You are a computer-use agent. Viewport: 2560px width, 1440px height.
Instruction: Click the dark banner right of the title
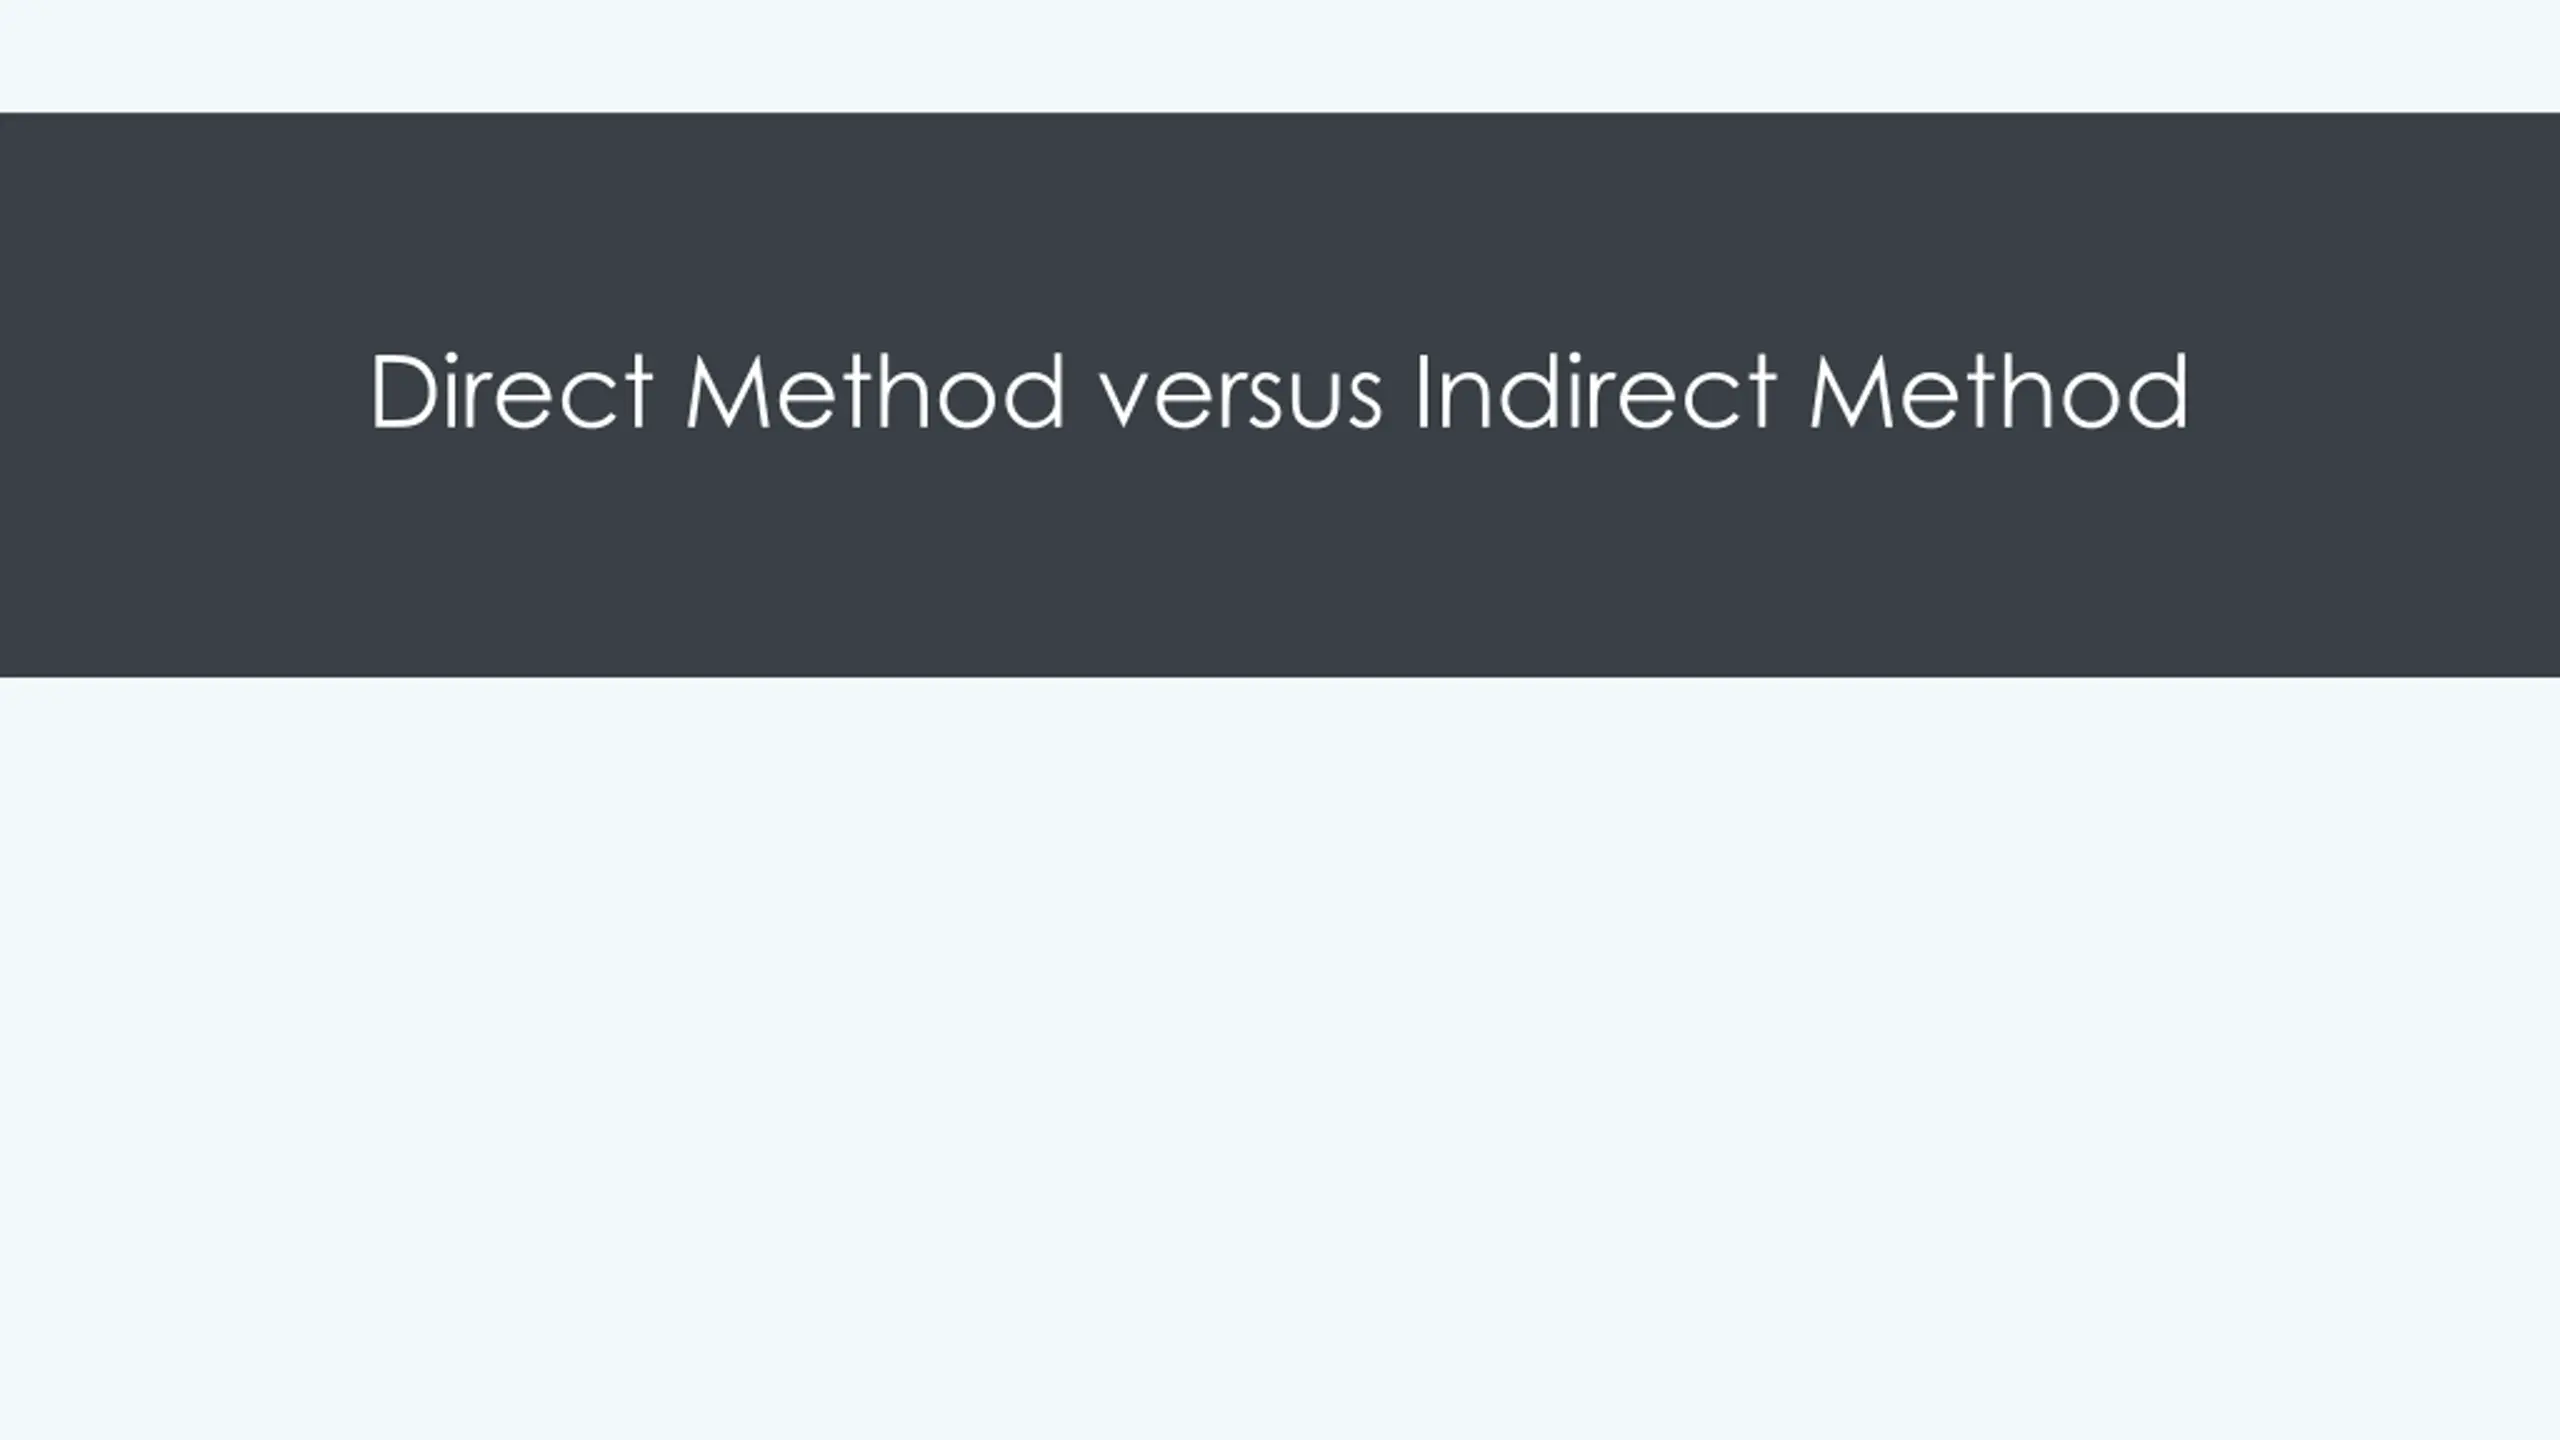[x=2380, y=392]
